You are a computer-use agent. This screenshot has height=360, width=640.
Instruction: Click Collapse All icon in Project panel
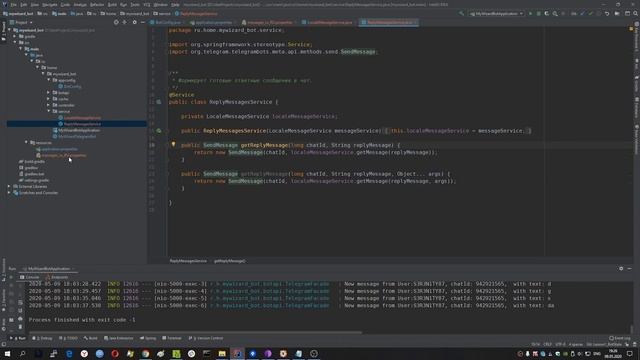pyautogui.click(x=124, y=22)
